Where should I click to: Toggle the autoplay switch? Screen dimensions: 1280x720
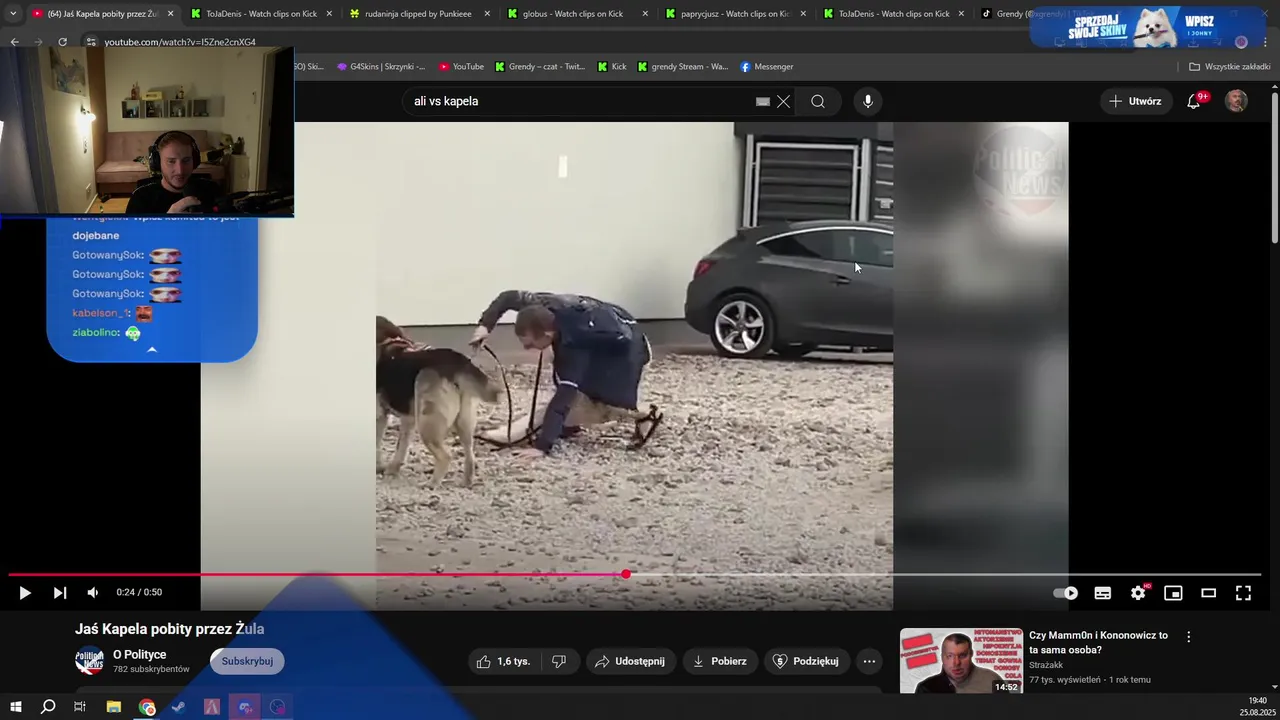pos(1066,593)
